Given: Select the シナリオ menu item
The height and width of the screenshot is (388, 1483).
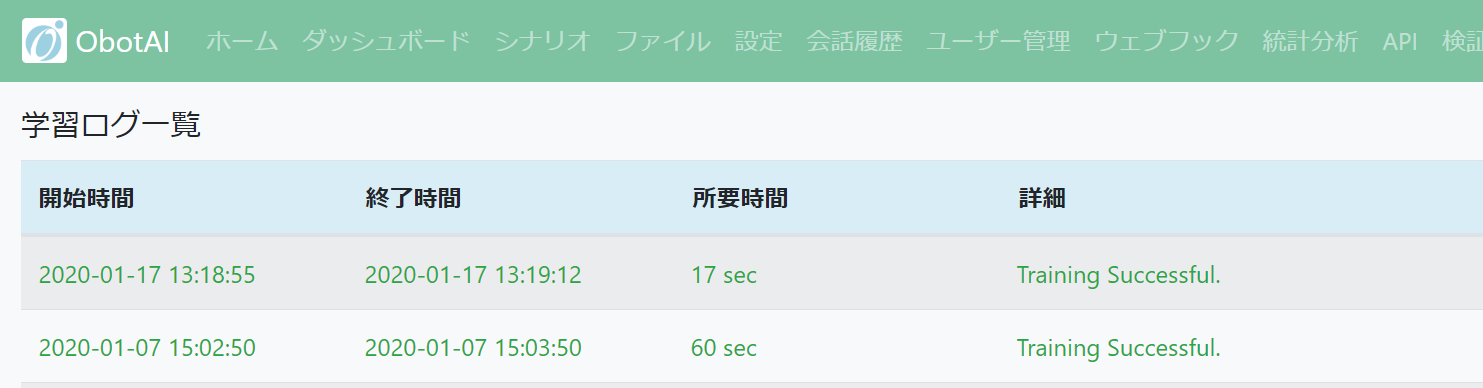Looking at the screenshot, I should [x=543, y=41].
